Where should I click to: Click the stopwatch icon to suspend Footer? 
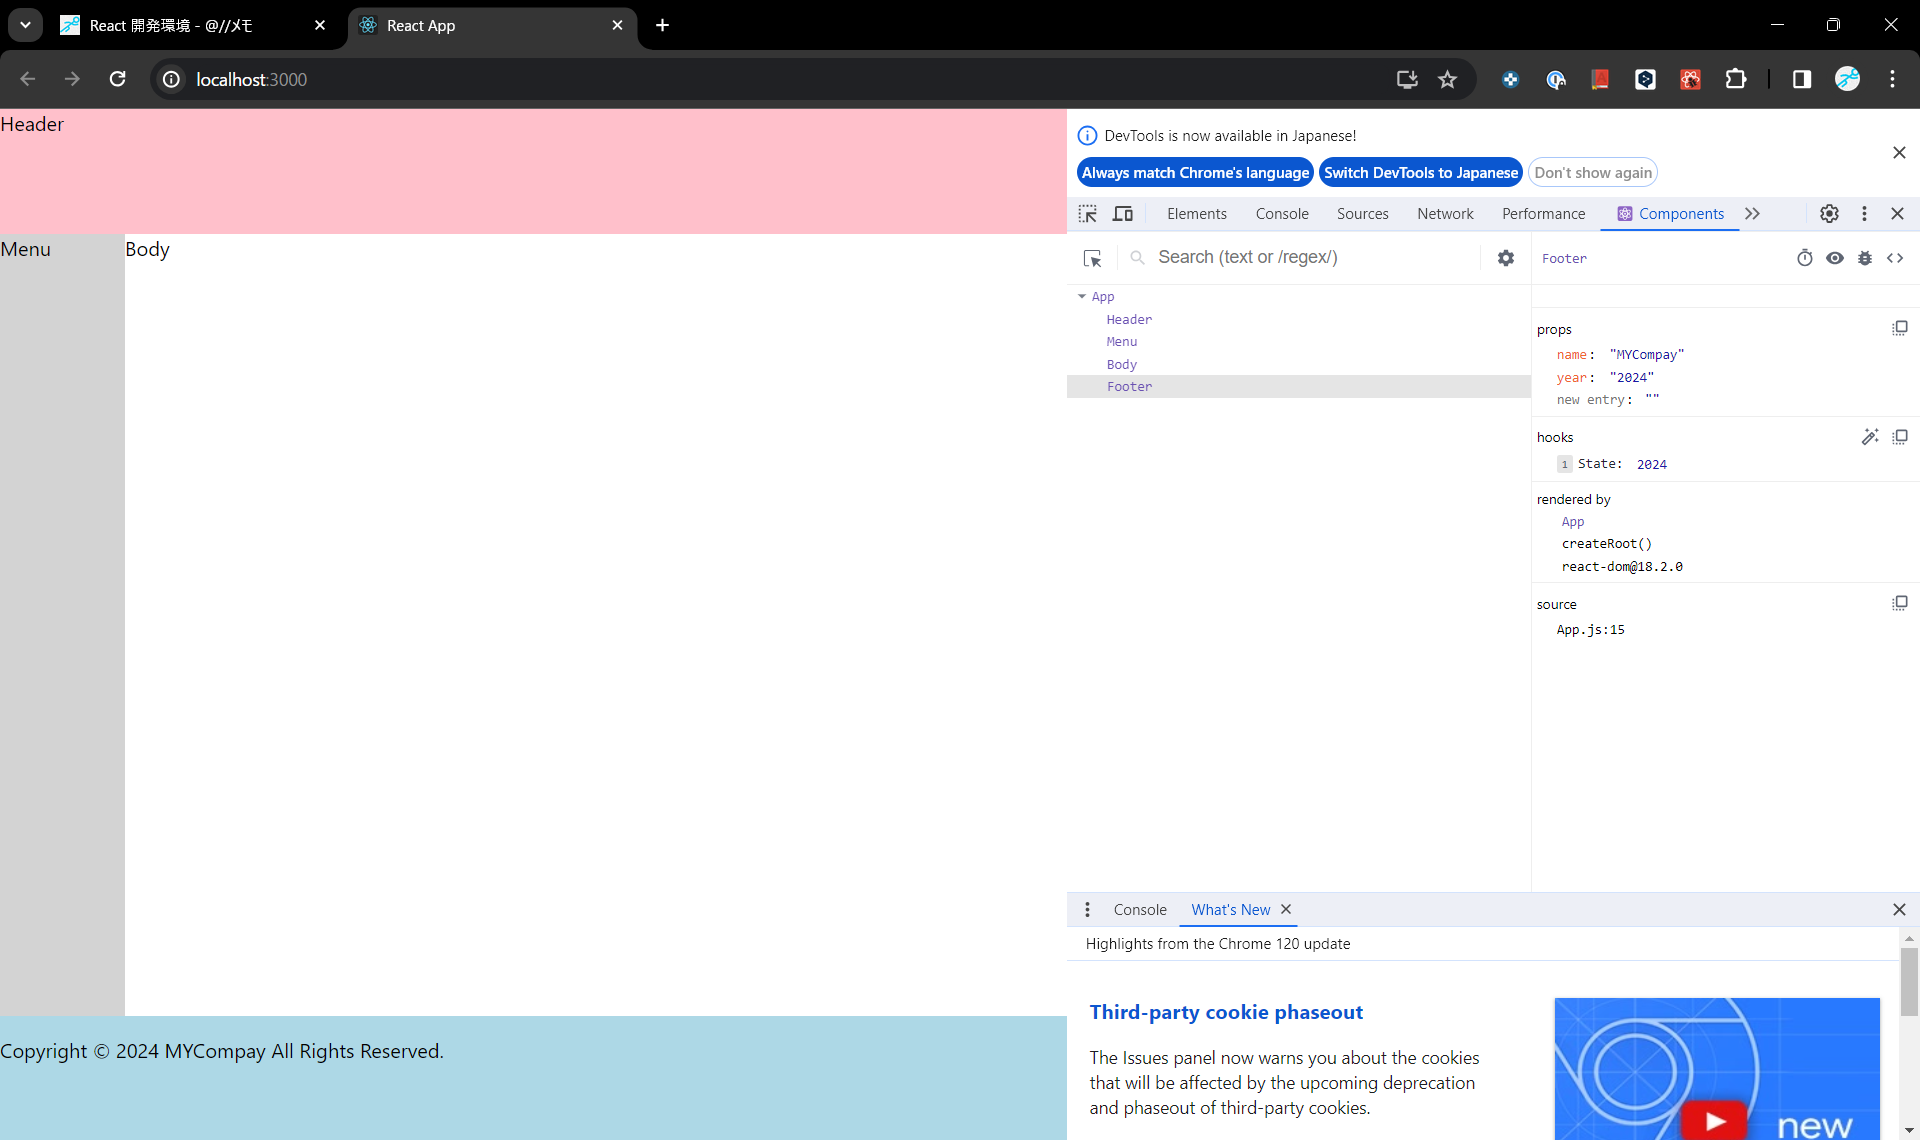[1805, 257]
